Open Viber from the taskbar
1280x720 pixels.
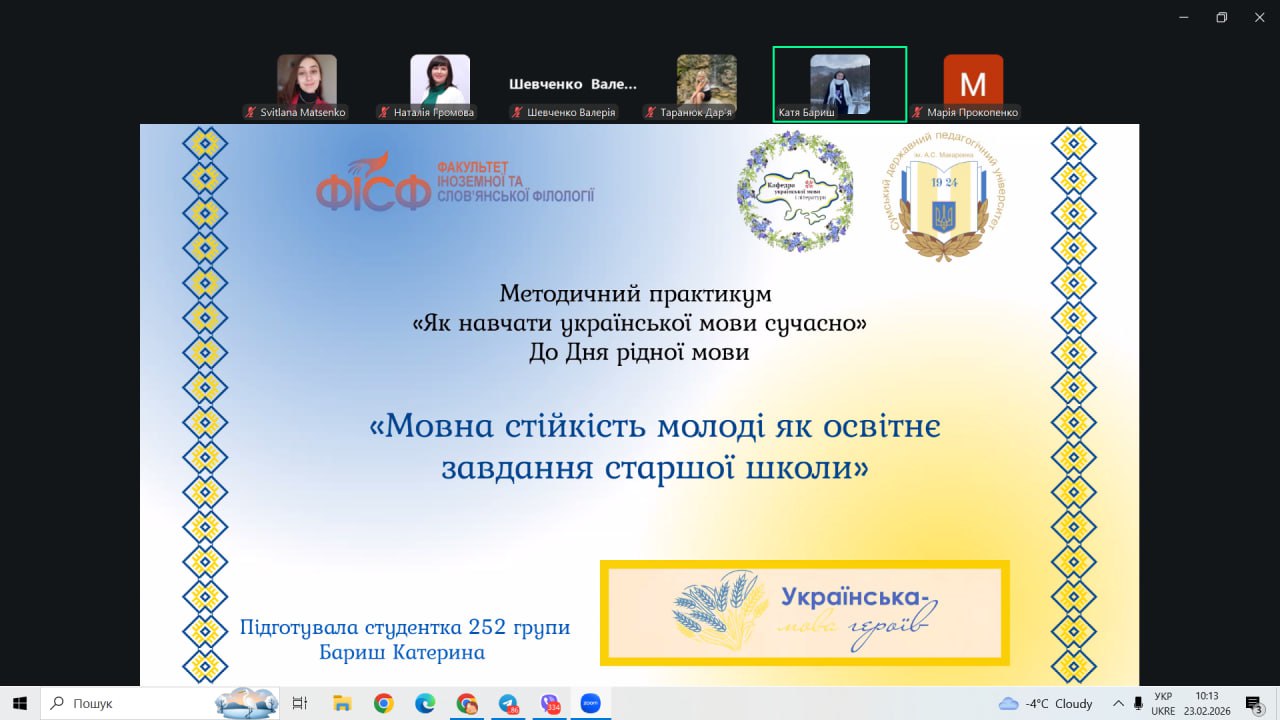tap(549, 703)
